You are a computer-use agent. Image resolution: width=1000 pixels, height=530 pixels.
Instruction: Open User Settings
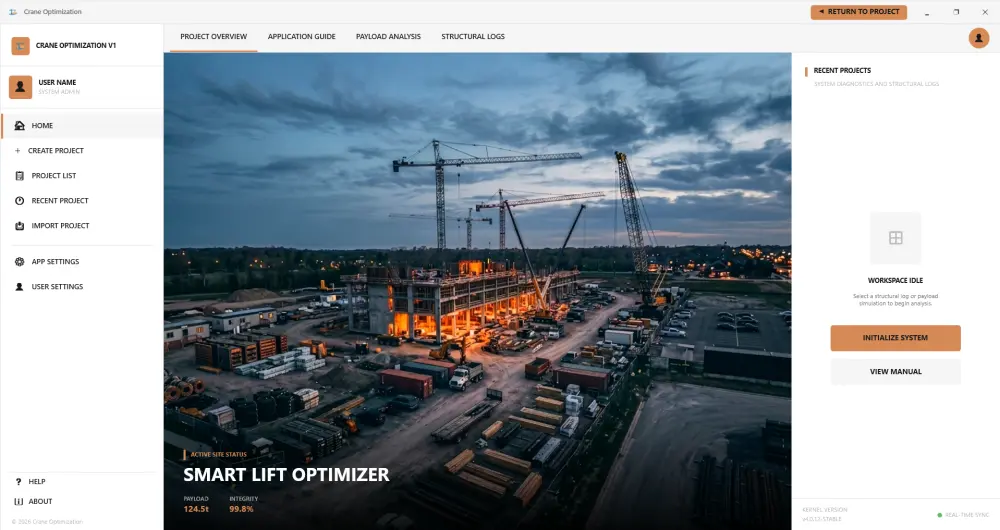point(82,287)
